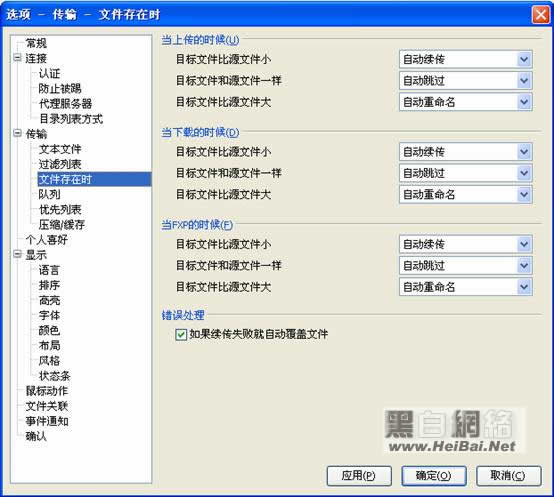Open upload 目标文件和源文件一样 dropdown
The image size is (554, 497).
pos(466,81)
